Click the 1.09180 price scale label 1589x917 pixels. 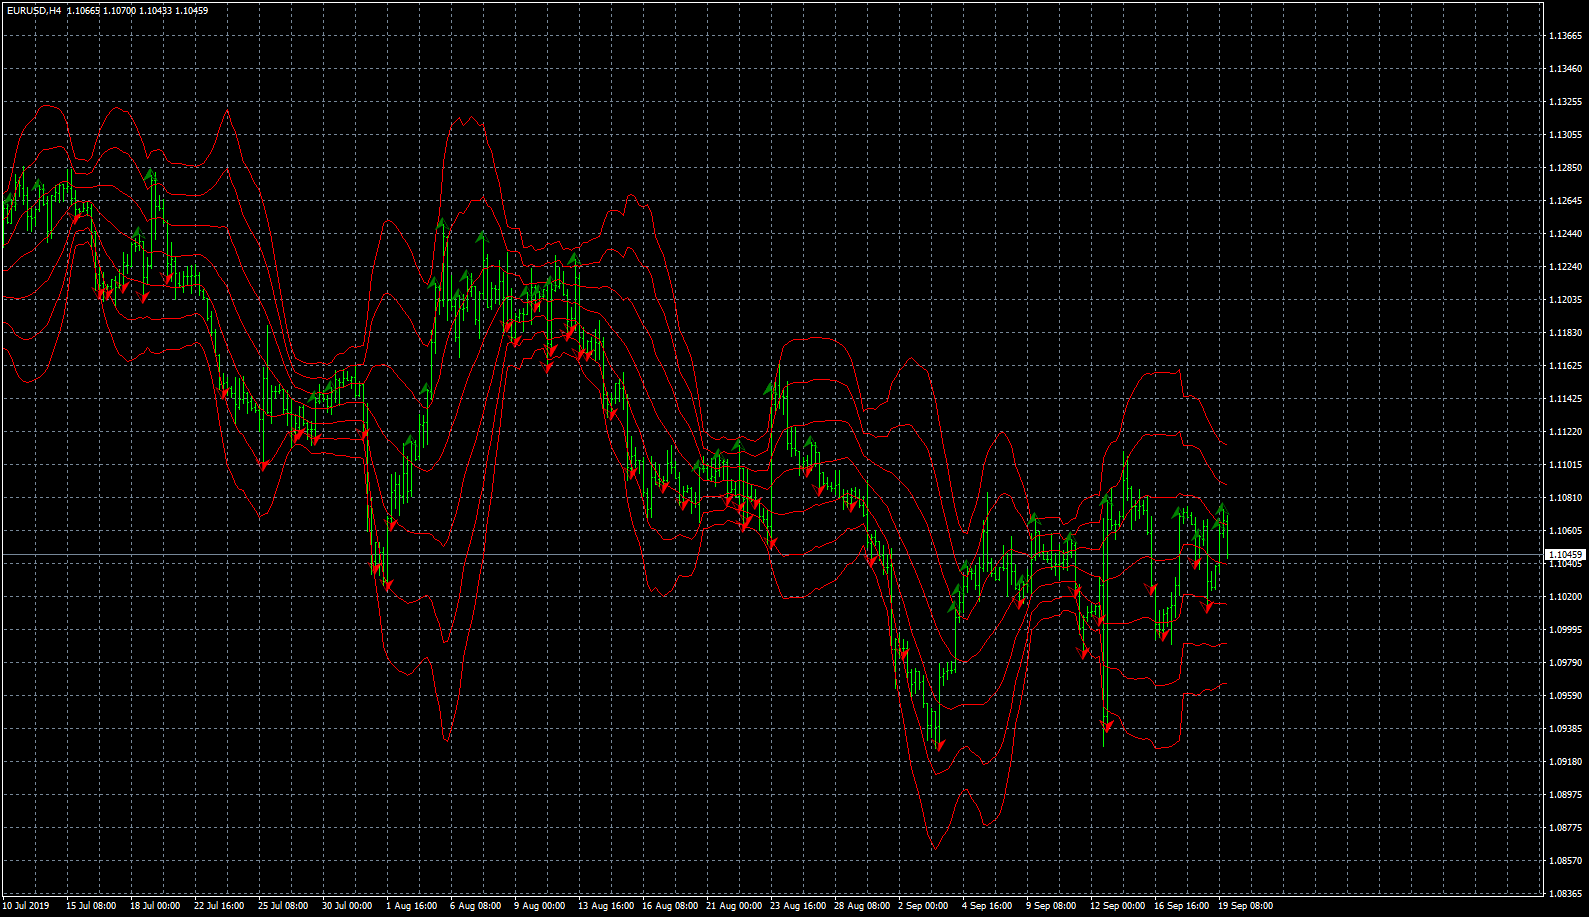[1565, 762]
